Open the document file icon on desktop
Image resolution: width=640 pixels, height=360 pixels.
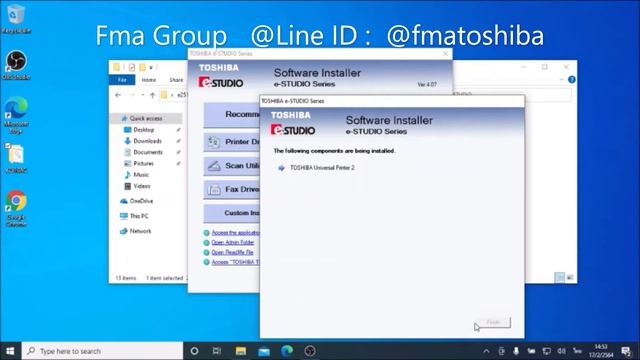click(x=16, y=158)
